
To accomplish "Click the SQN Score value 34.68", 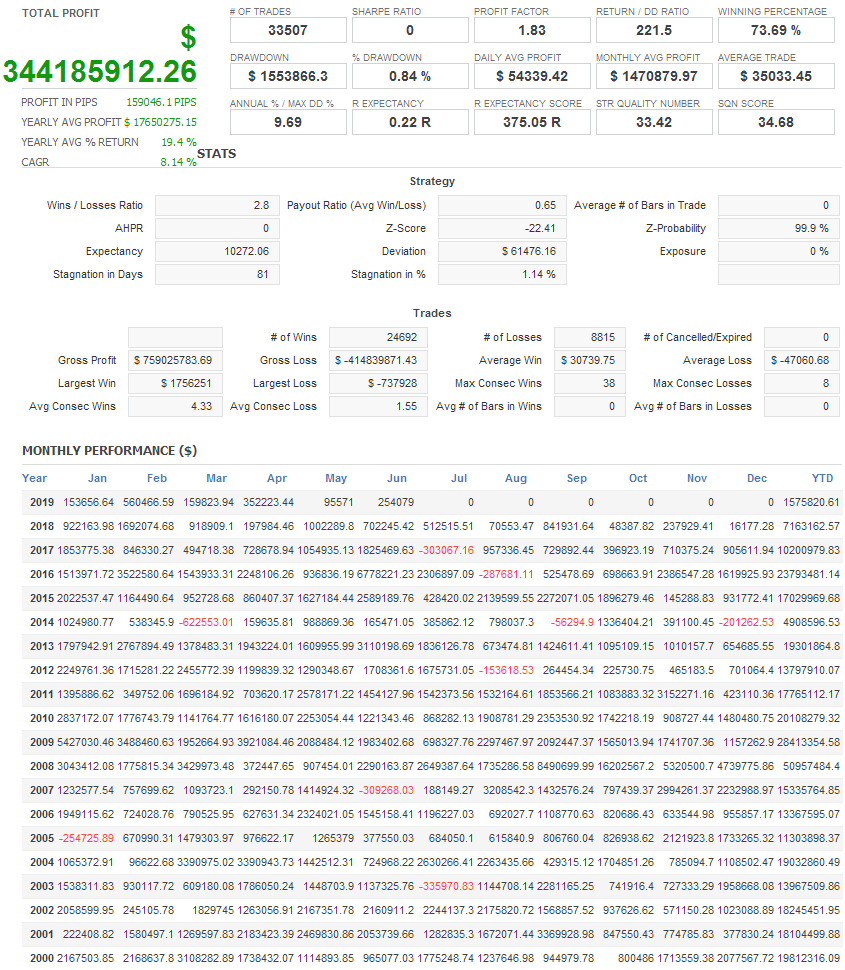I will (776, 122).
